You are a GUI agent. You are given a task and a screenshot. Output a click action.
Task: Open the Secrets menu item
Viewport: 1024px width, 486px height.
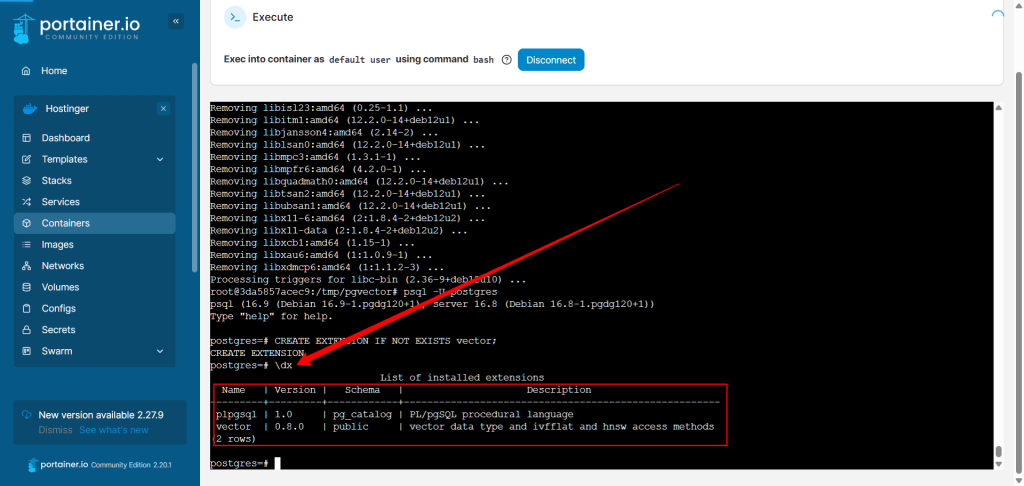(58, 330)
